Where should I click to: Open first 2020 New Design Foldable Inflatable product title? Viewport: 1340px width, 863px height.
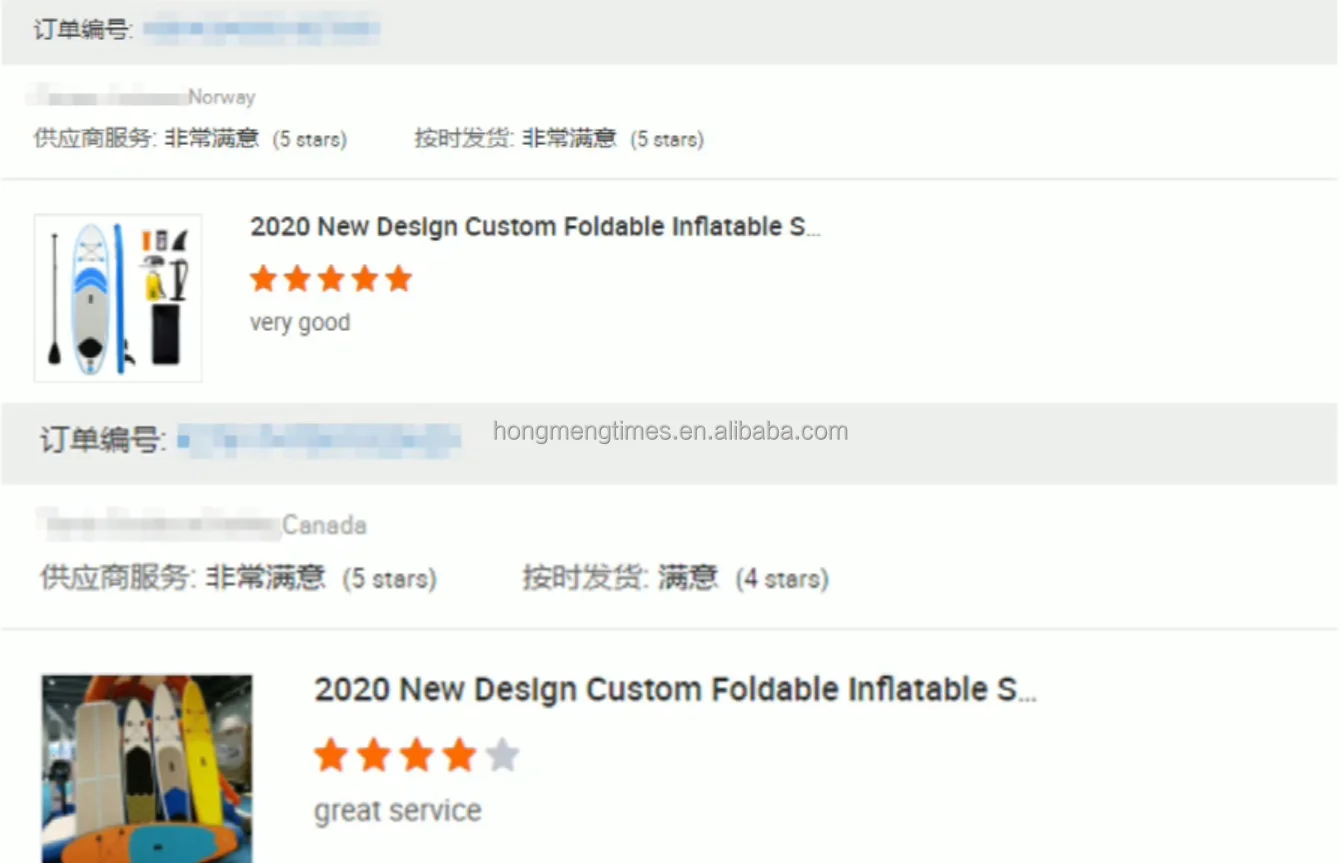(535, 227)
